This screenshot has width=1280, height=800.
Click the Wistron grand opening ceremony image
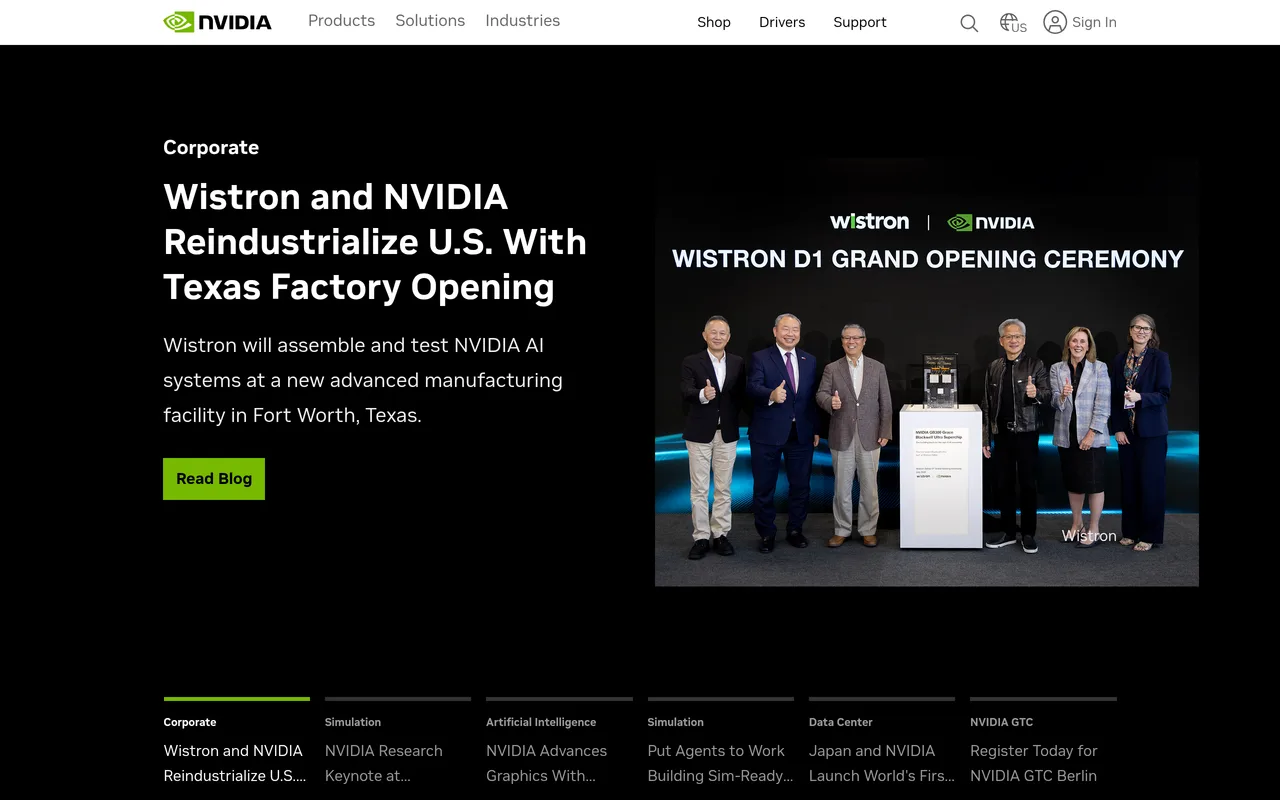927,372
